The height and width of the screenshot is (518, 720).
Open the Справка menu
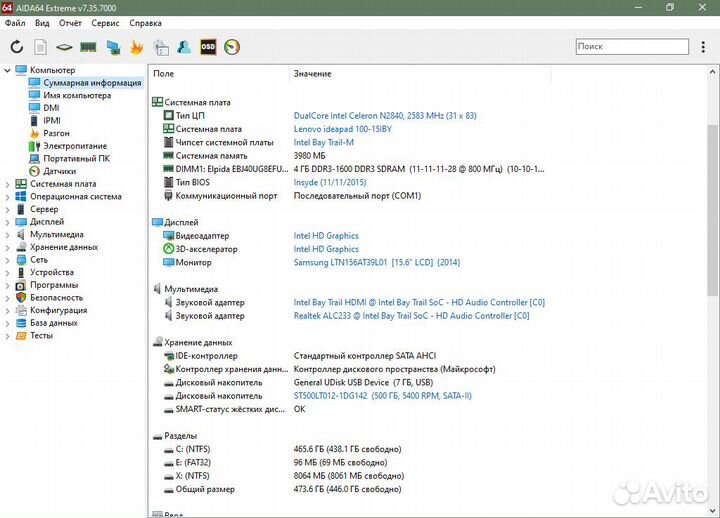click(x=145, y=23)
